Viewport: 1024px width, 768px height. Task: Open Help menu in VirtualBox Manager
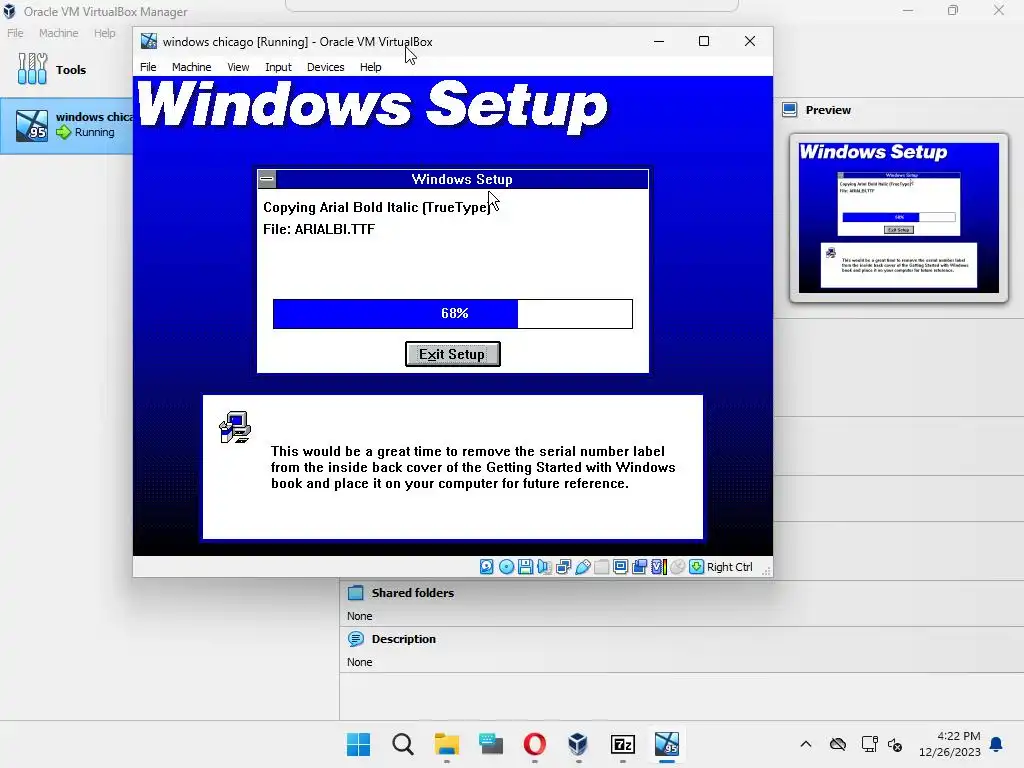click(x=104, y=33)
